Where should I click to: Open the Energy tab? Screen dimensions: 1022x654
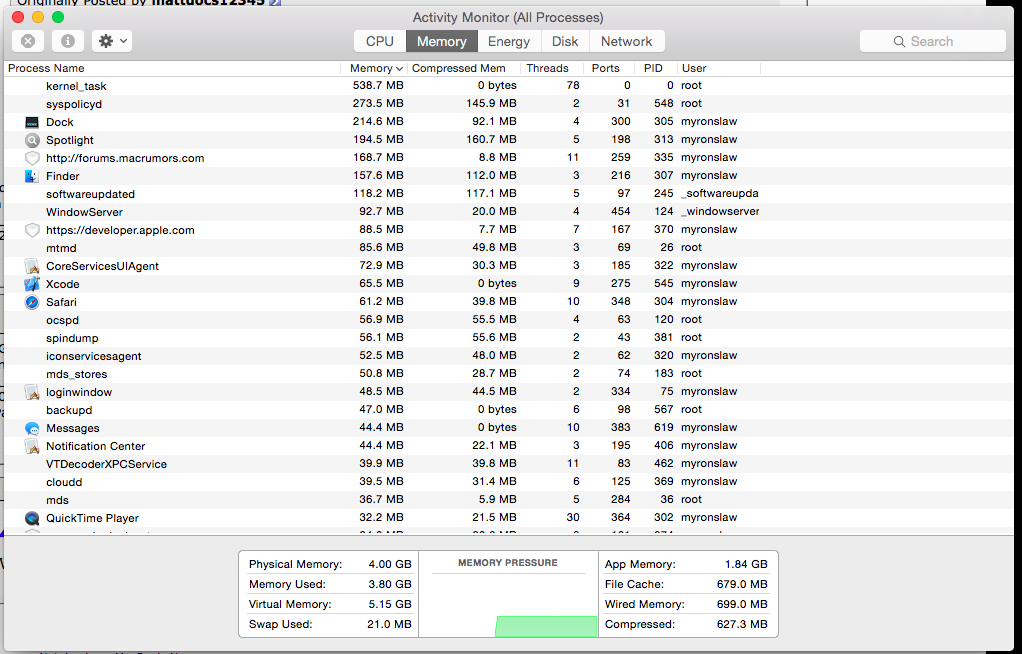[x=509, y=41]
